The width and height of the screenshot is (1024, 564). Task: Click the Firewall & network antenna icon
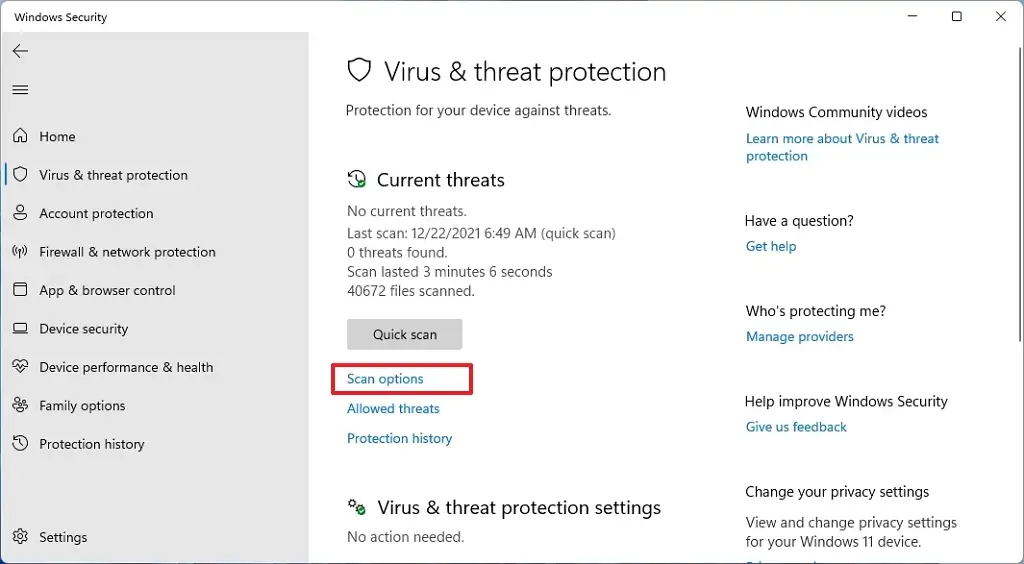(20, 251)
